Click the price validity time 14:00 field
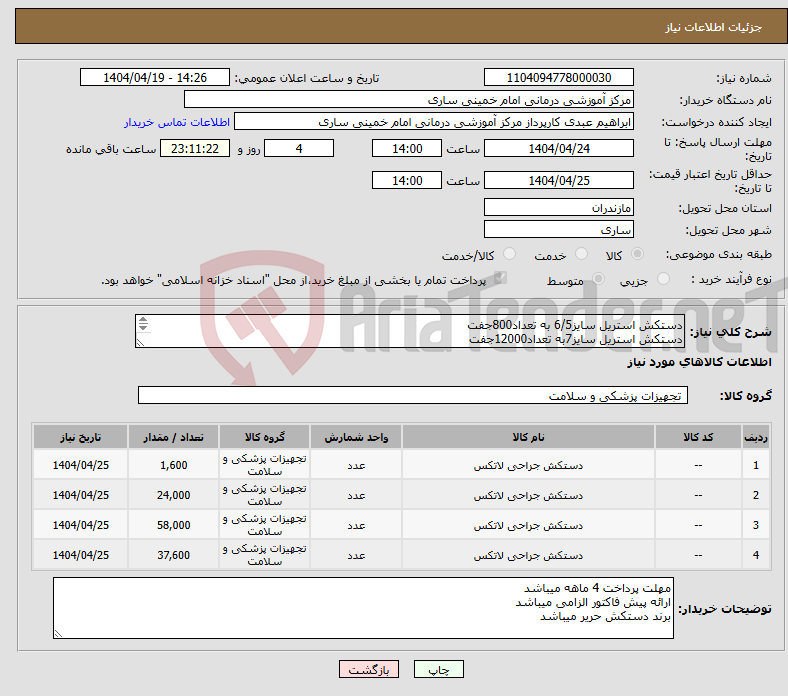This screenshot has height=696, width=788. [407, 180]
